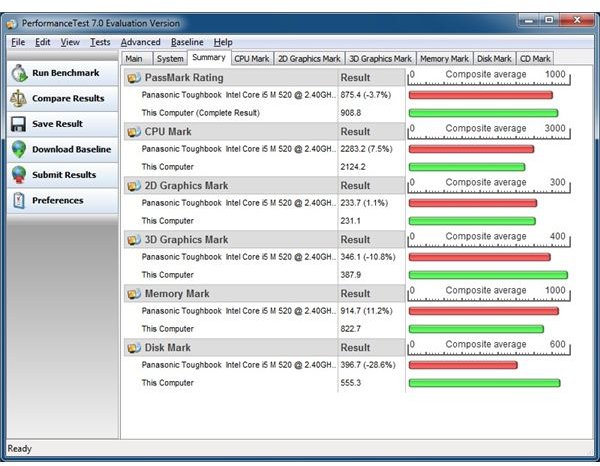Switch to the CPU Mark tab
Image resolution: width=600 pixels, height=466 pixels.
pos(252,59)
